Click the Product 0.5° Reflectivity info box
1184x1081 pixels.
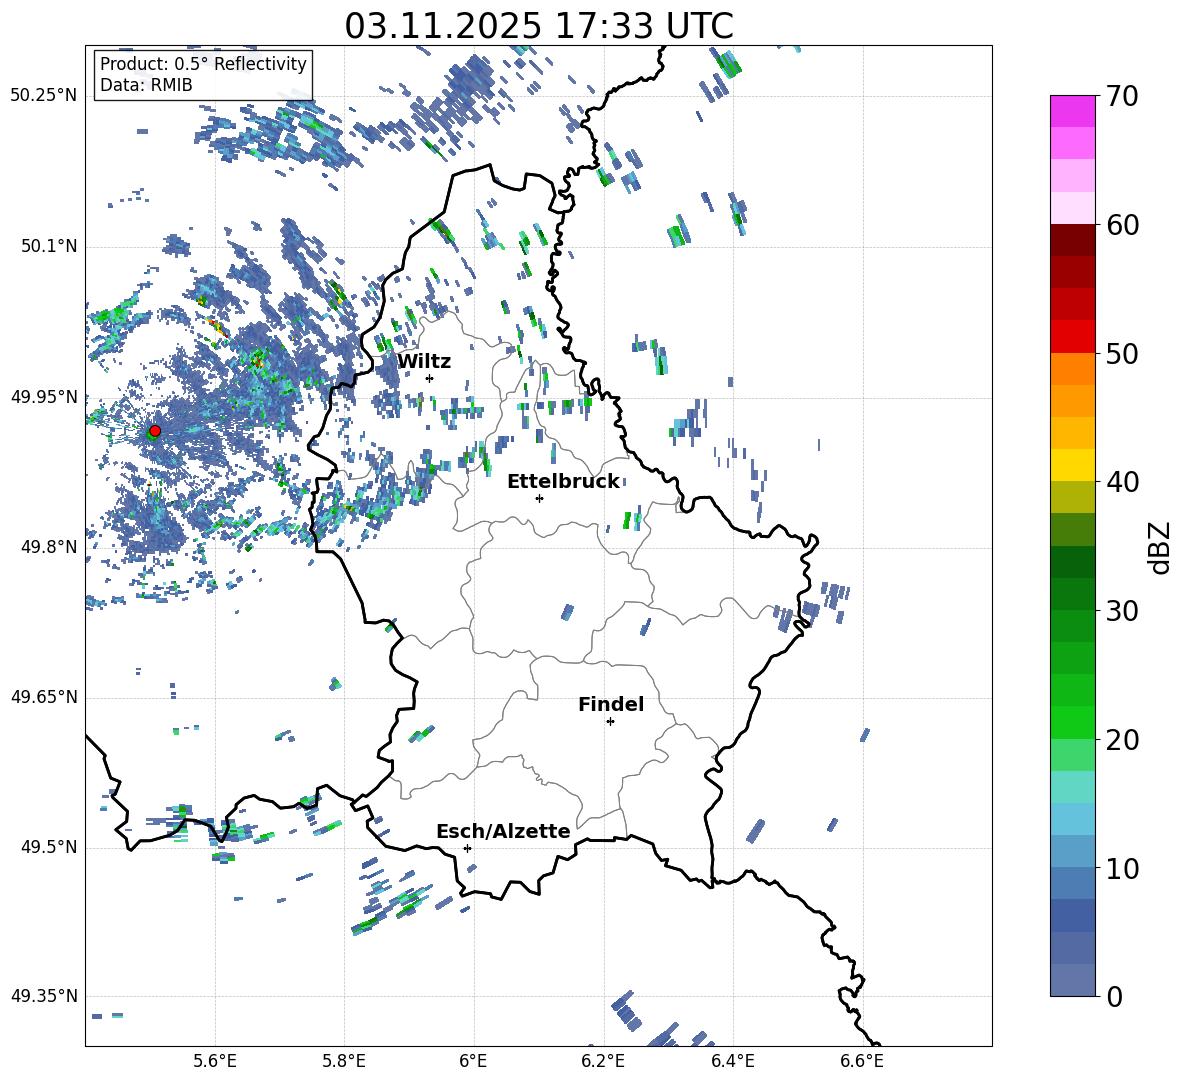point(203,74)
